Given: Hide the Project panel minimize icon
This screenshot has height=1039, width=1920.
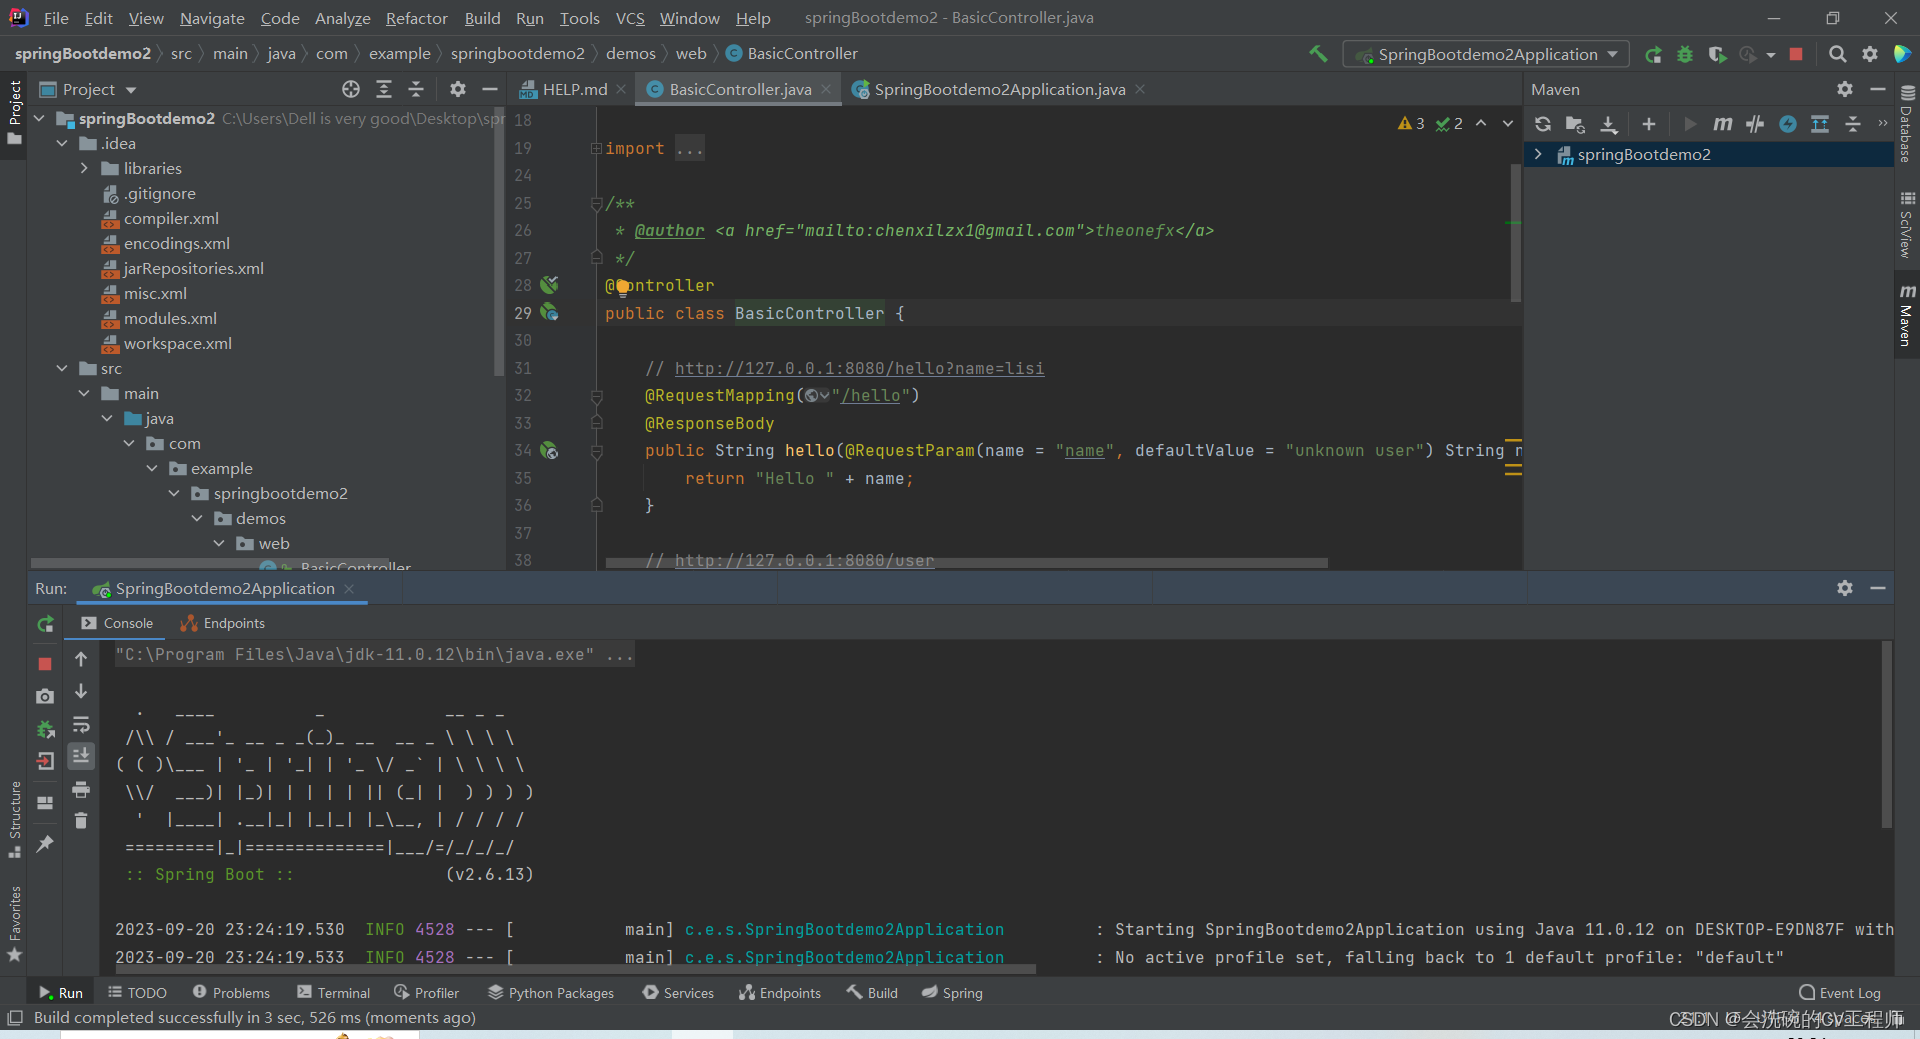Looking at the screenshot, I should tap(490, 89).
